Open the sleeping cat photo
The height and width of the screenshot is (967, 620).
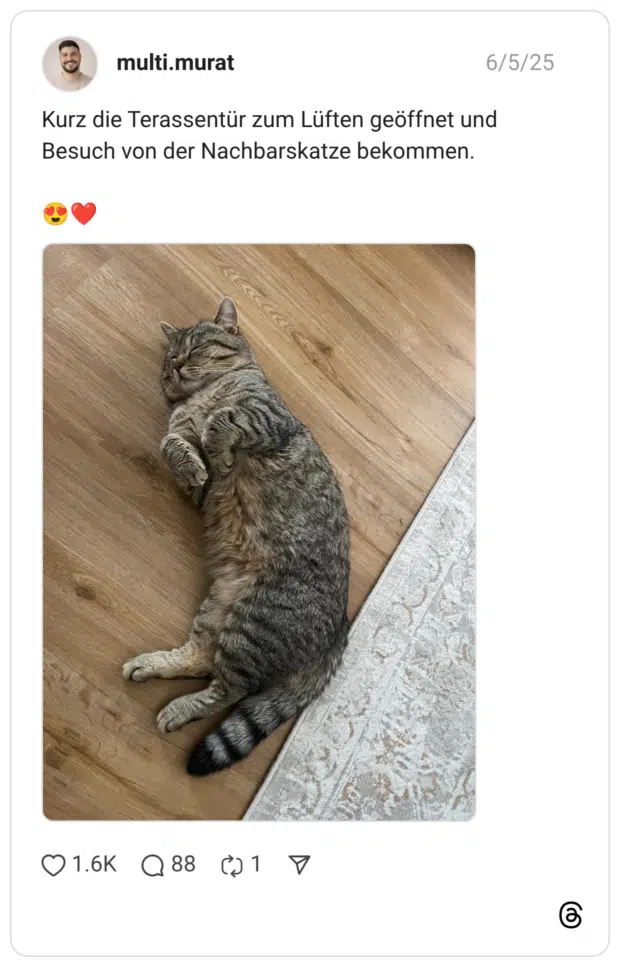259,532
